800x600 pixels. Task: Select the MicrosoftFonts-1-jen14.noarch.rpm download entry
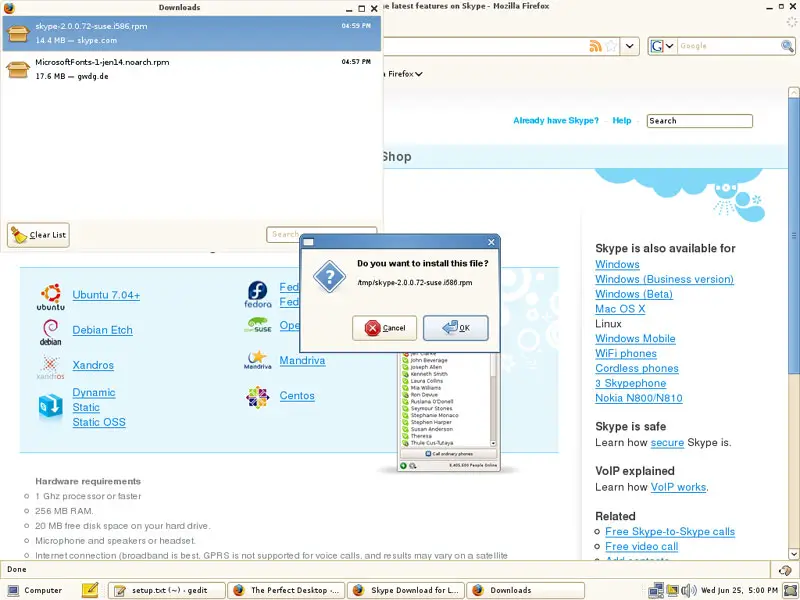click(x=191, y=69)
